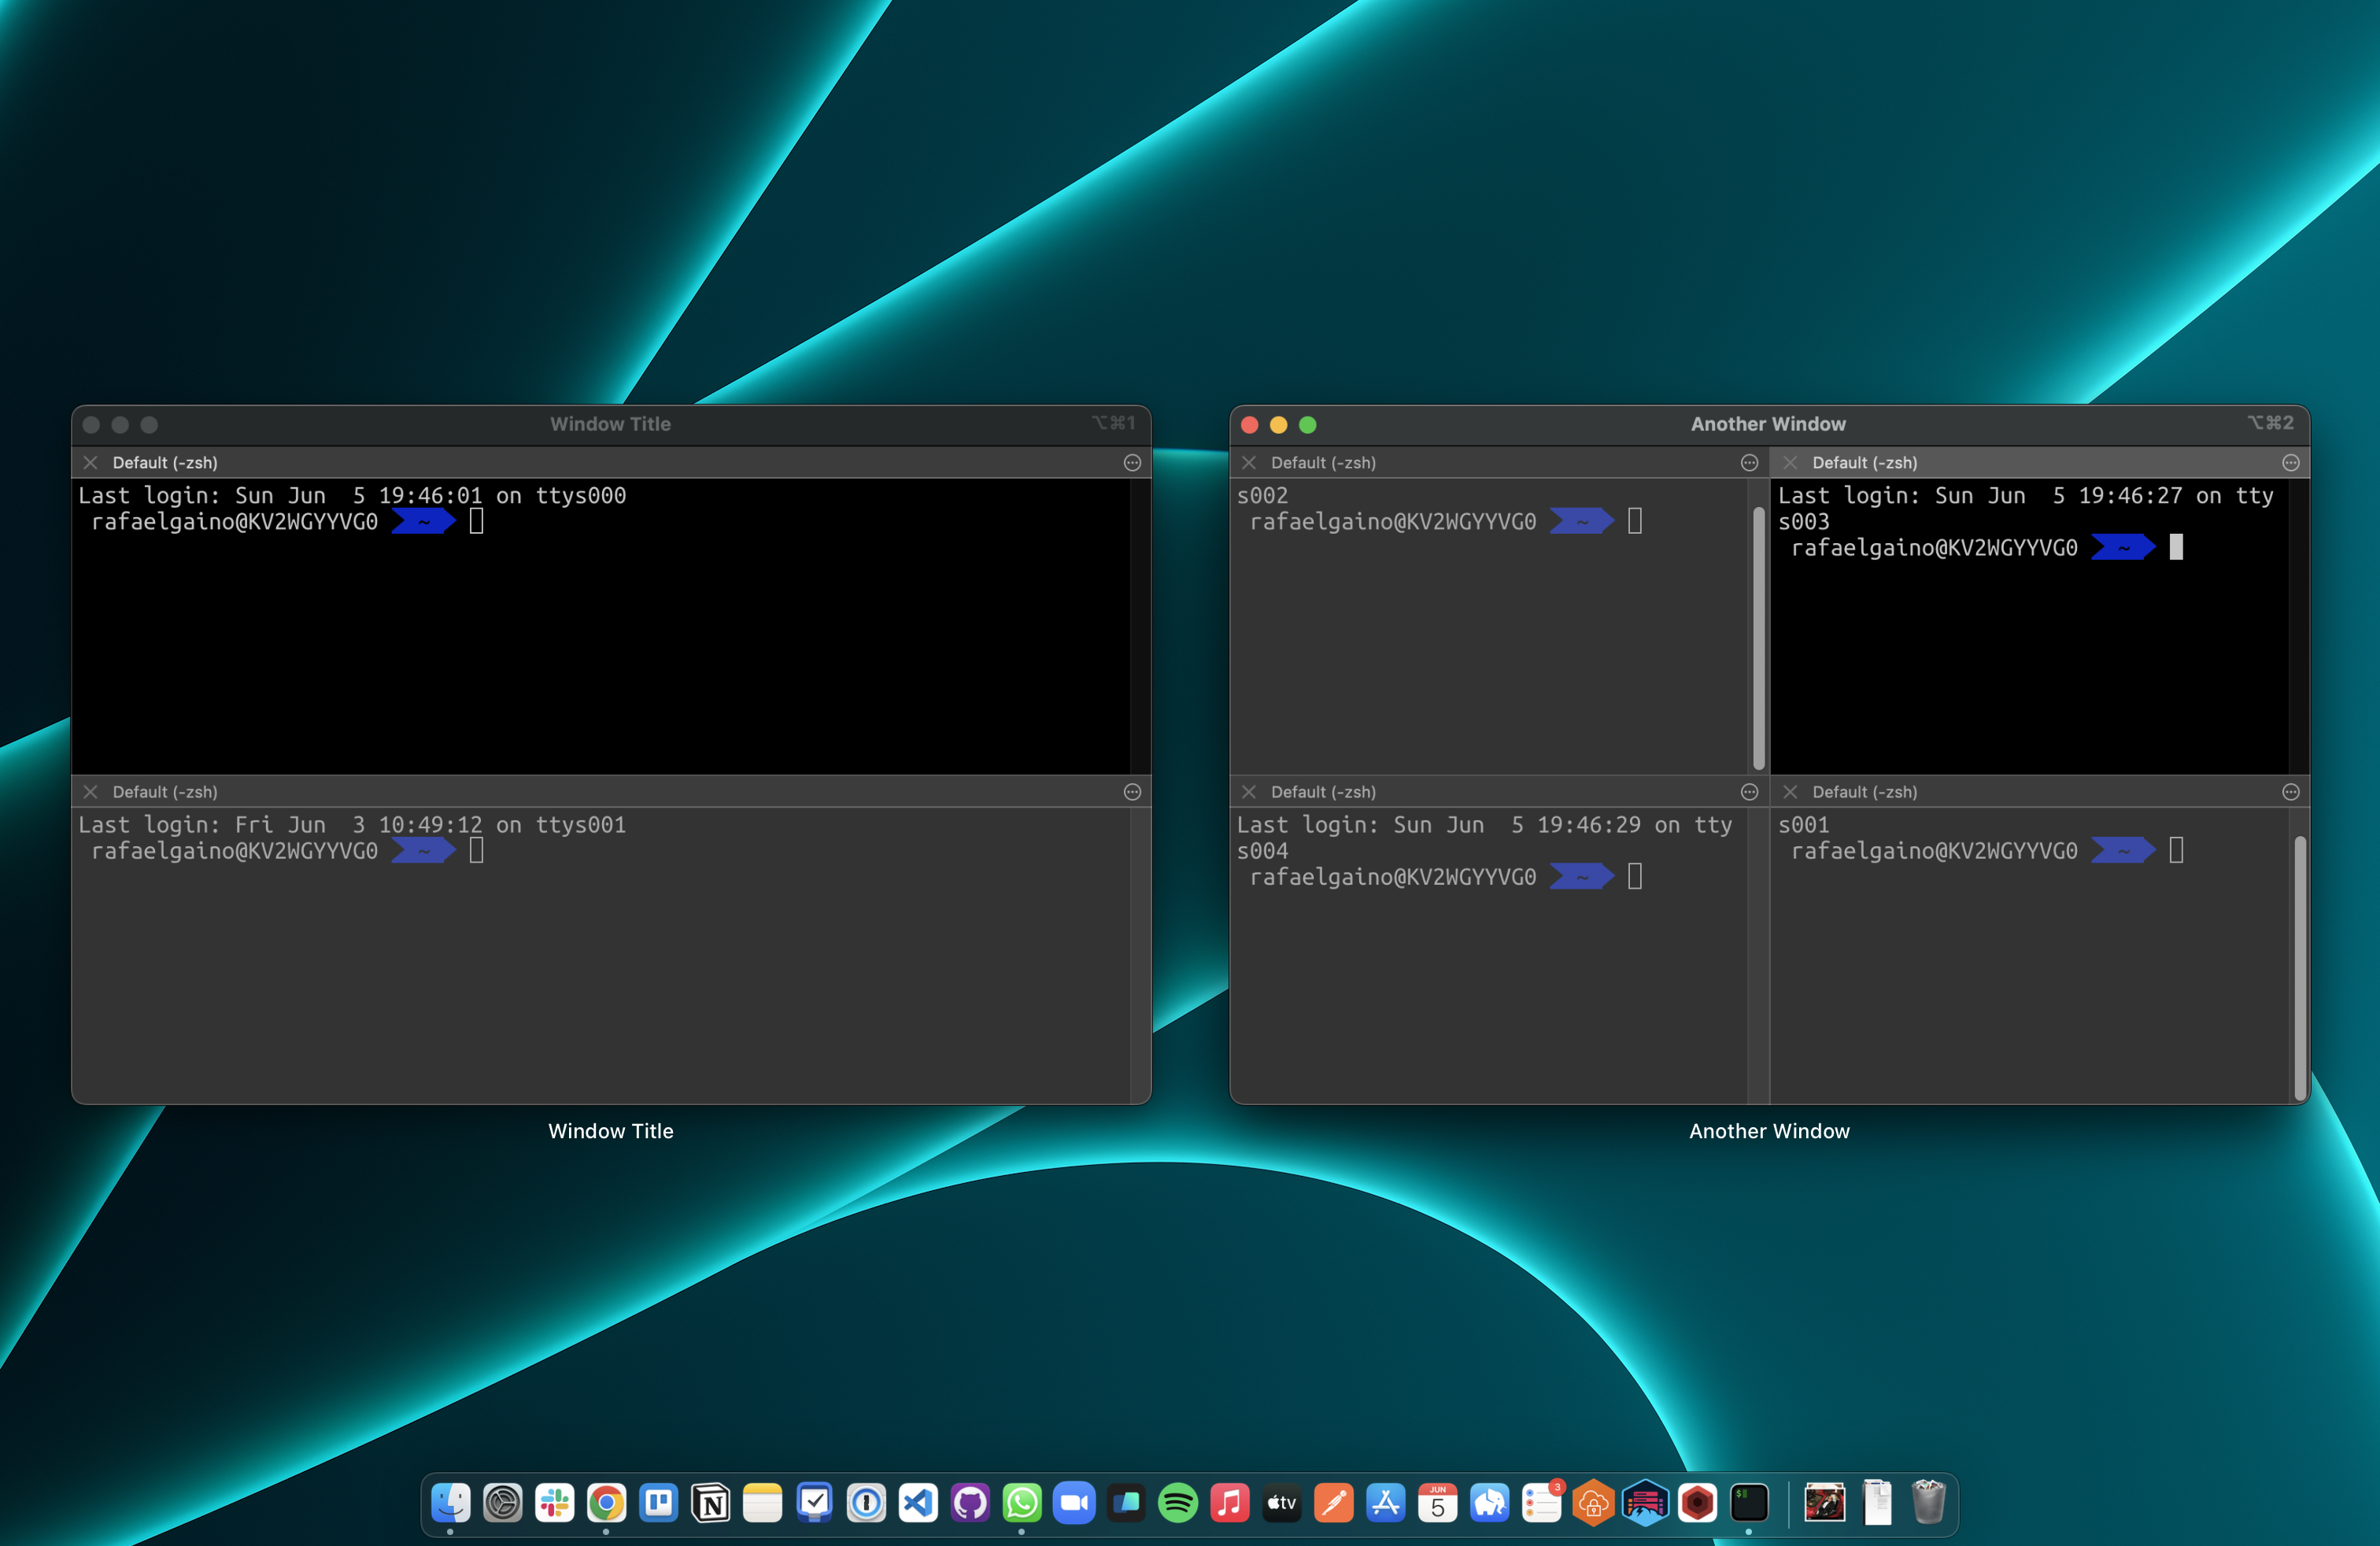Open Apple TV from the Dock
This screenshot has height=1546, width=2380.
[x=1282, y=1502]
